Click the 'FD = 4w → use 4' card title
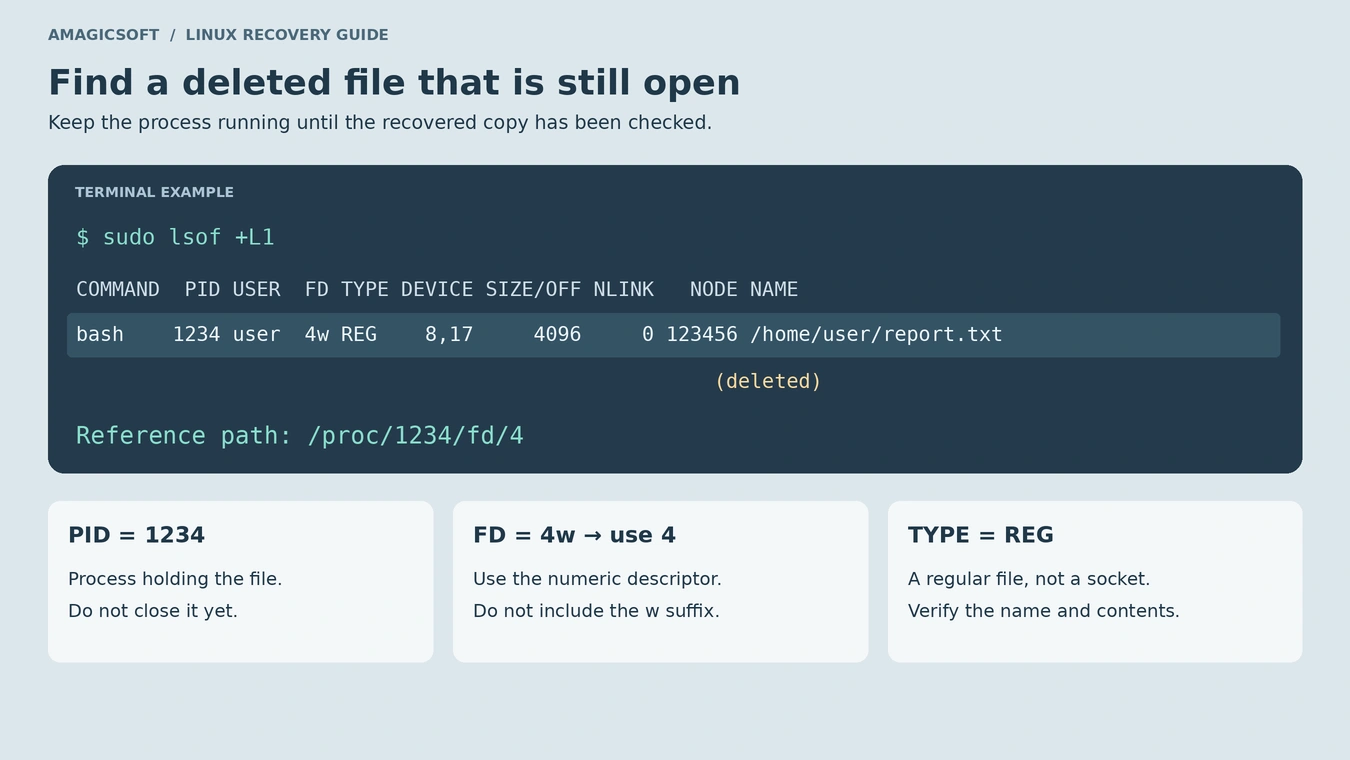Viewport: 1350px width, 760px height. pyautogui.click(x=574, y=535)
